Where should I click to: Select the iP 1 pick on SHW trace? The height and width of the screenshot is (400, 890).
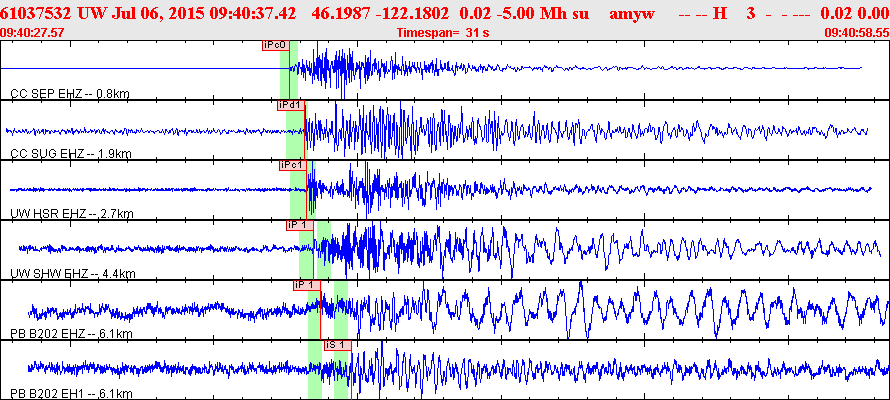(x=299, y=225)
